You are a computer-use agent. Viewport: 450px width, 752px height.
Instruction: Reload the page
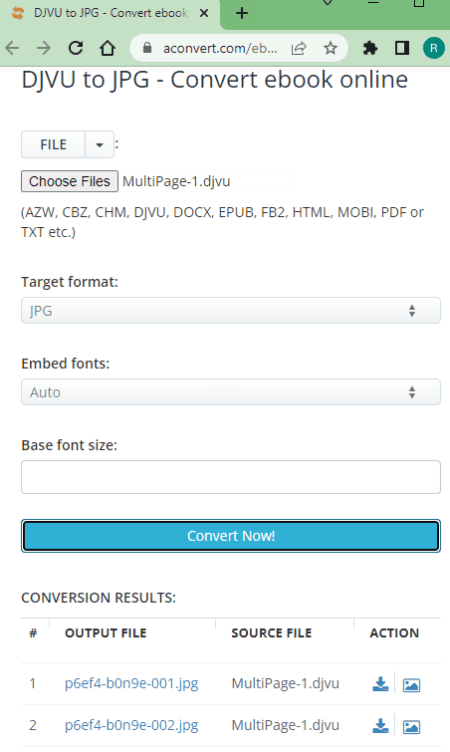(x=76, y=48)
